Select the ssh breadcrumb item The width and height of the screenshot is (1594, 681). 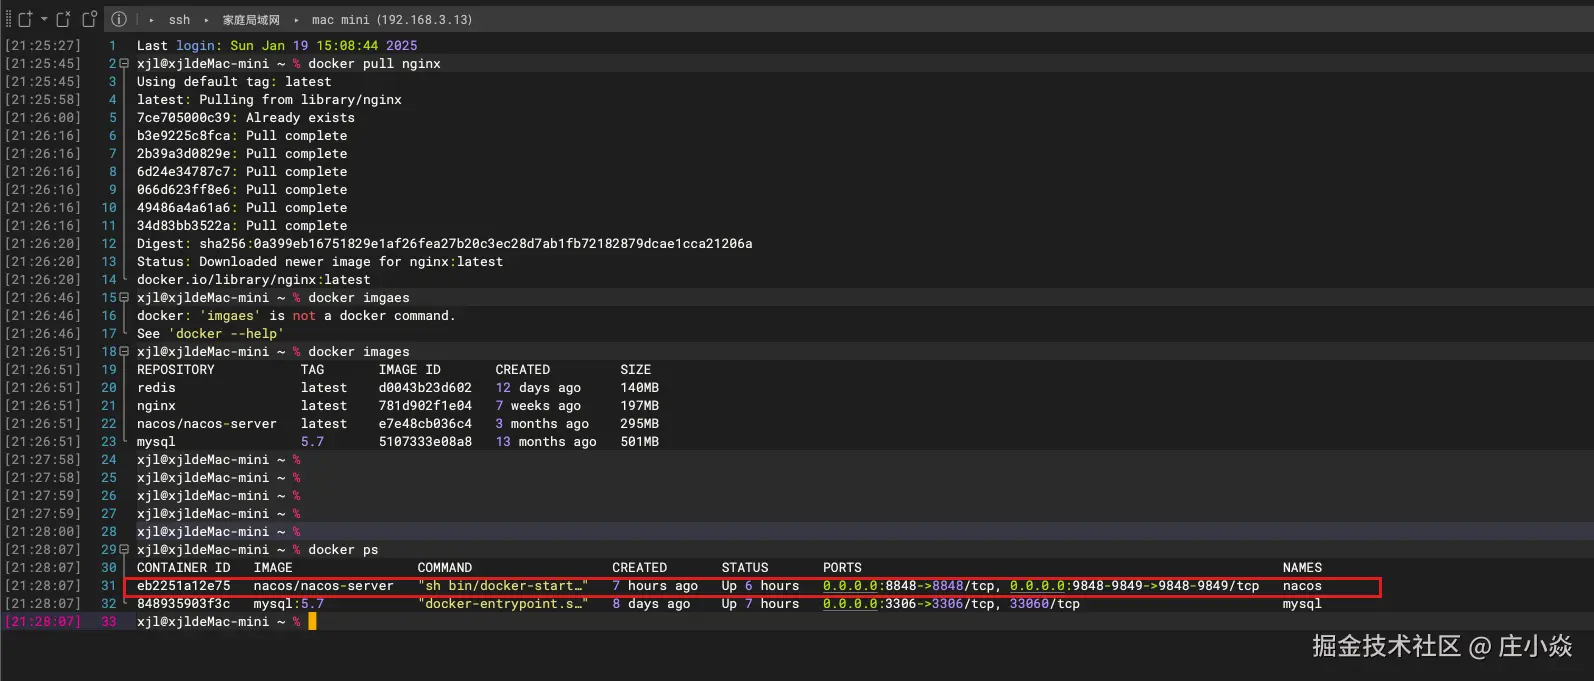point(179,20)
